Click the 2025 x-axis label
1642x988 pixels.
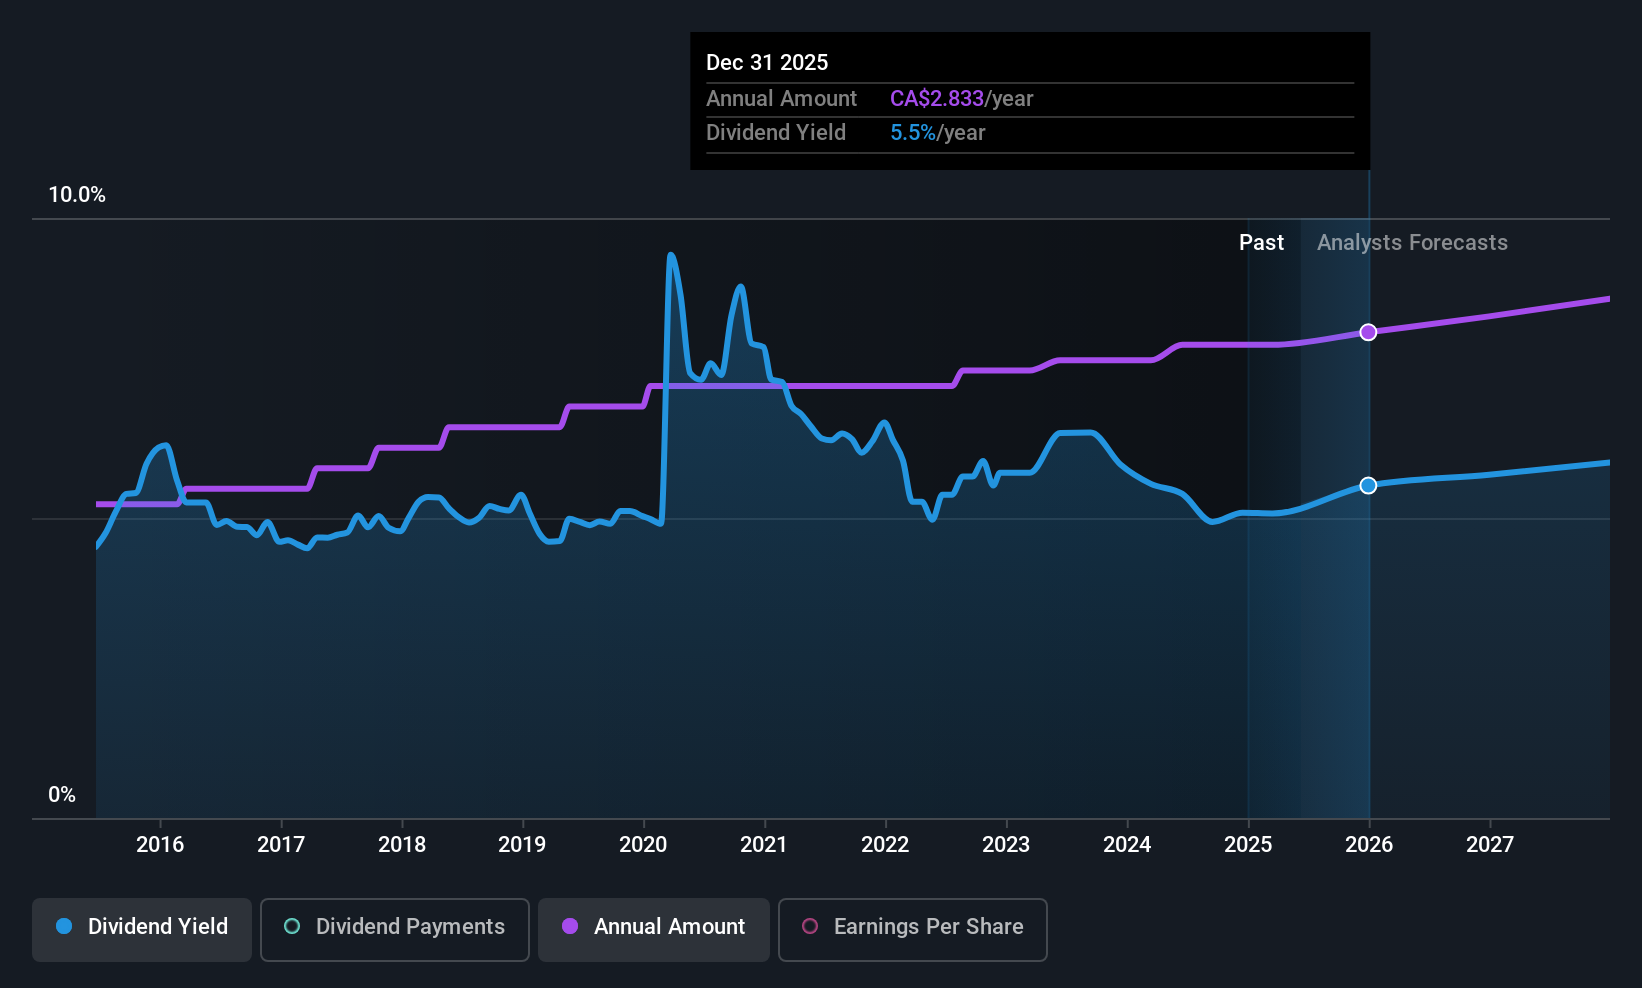(x=1248, y=845)
